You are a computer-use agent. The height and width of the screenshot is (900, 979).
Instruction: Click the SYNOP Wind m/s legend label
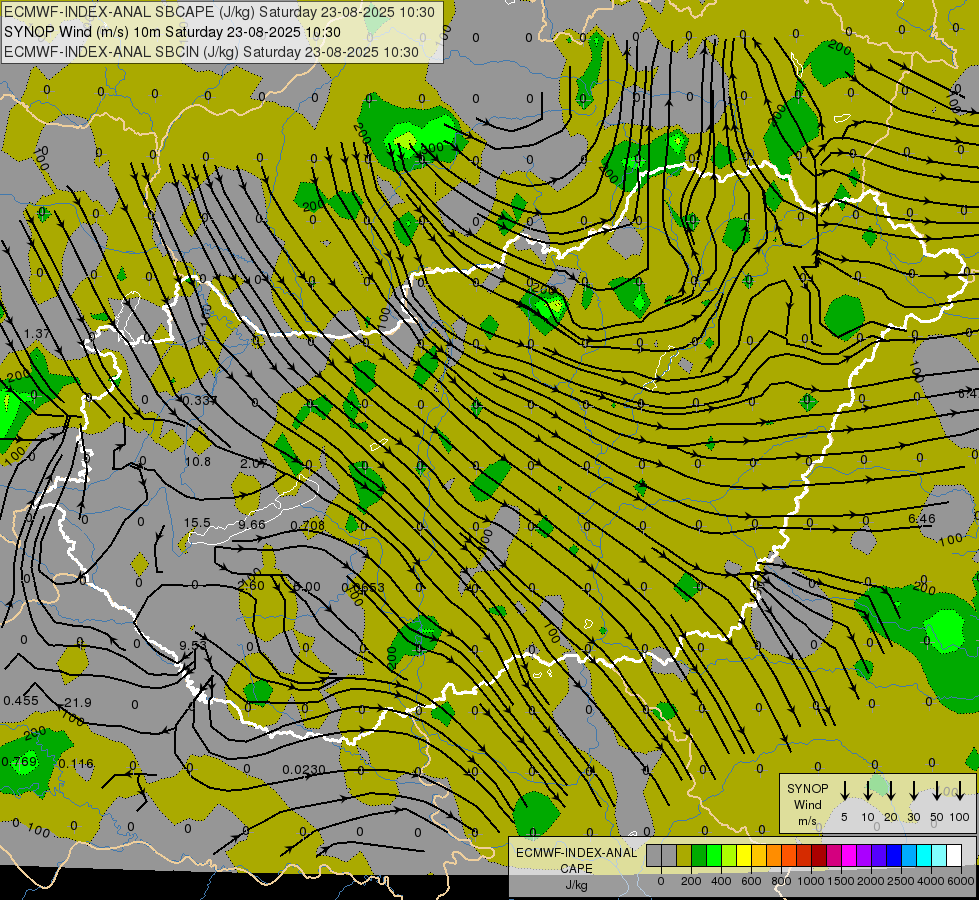pos(807,805)
